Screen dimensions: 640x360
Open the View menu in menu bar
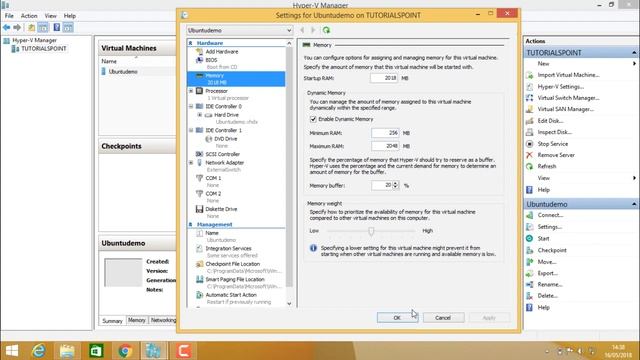[x=51, y=16]
